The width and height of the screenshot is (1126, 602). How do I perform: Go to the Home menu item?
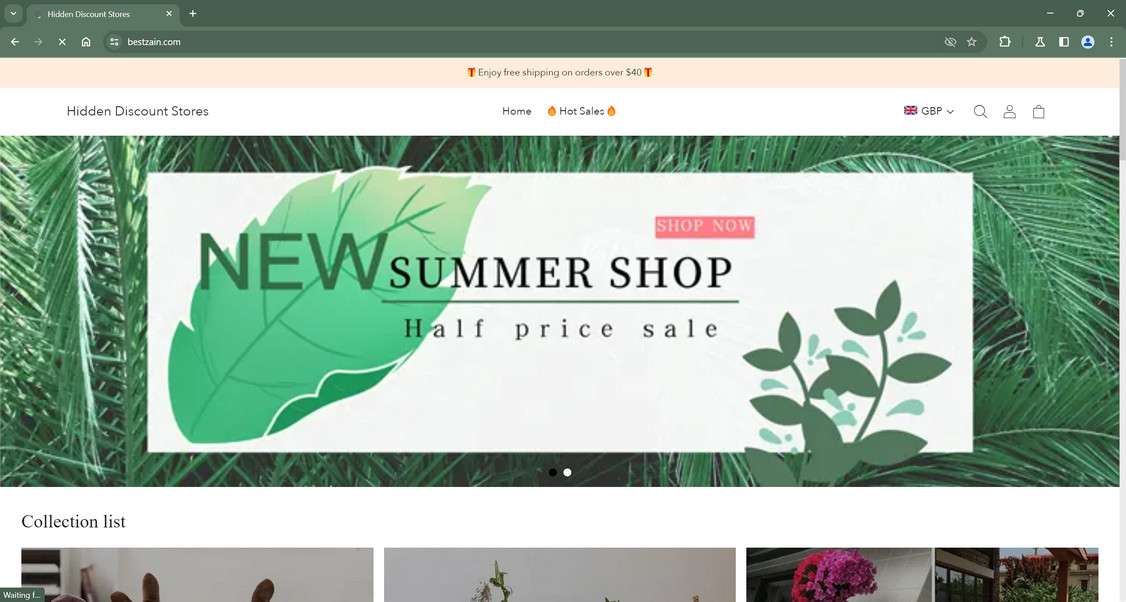pyautogui.click(x=516, y=111)
